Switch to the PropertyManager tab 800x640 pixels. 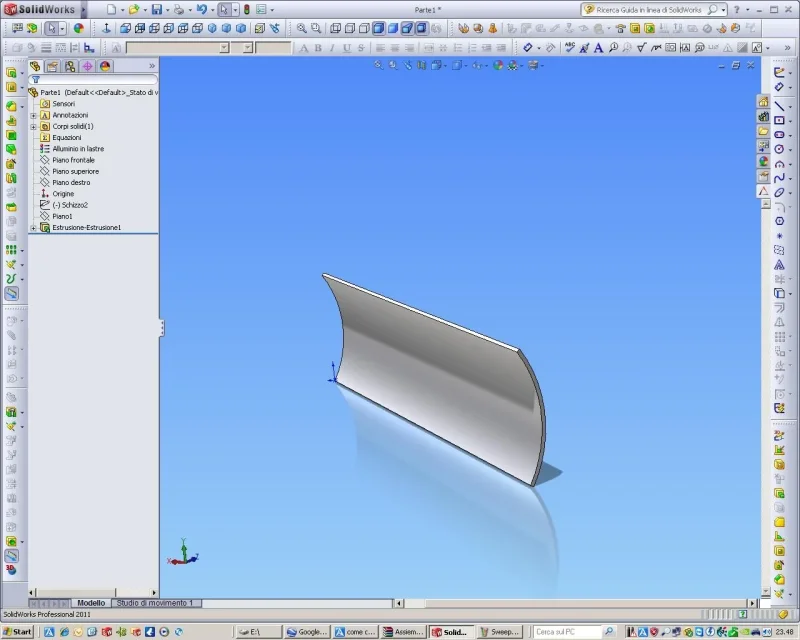click(53, 66)
